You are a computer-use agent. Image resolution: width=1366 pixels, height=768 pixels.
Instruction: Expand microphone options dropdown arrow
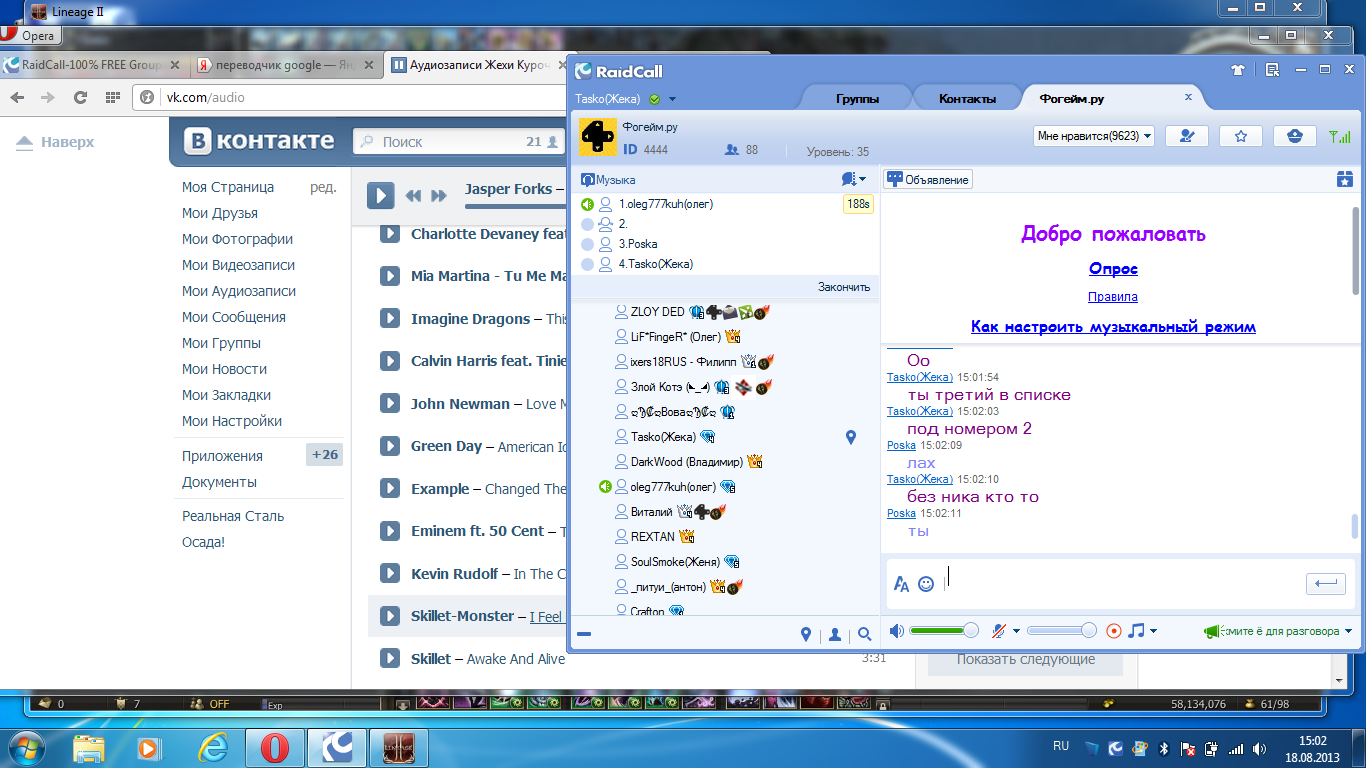coord(1016,631)
